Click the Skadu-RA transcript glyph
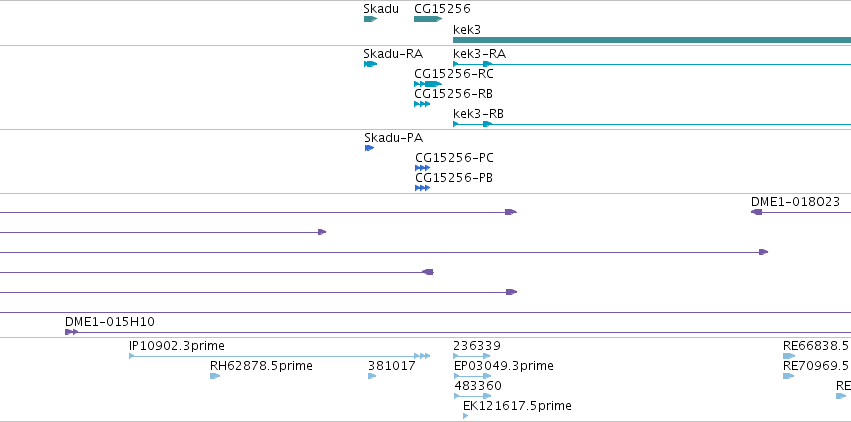The height and width of the screenshot is (422, 851). pos(370,64)
